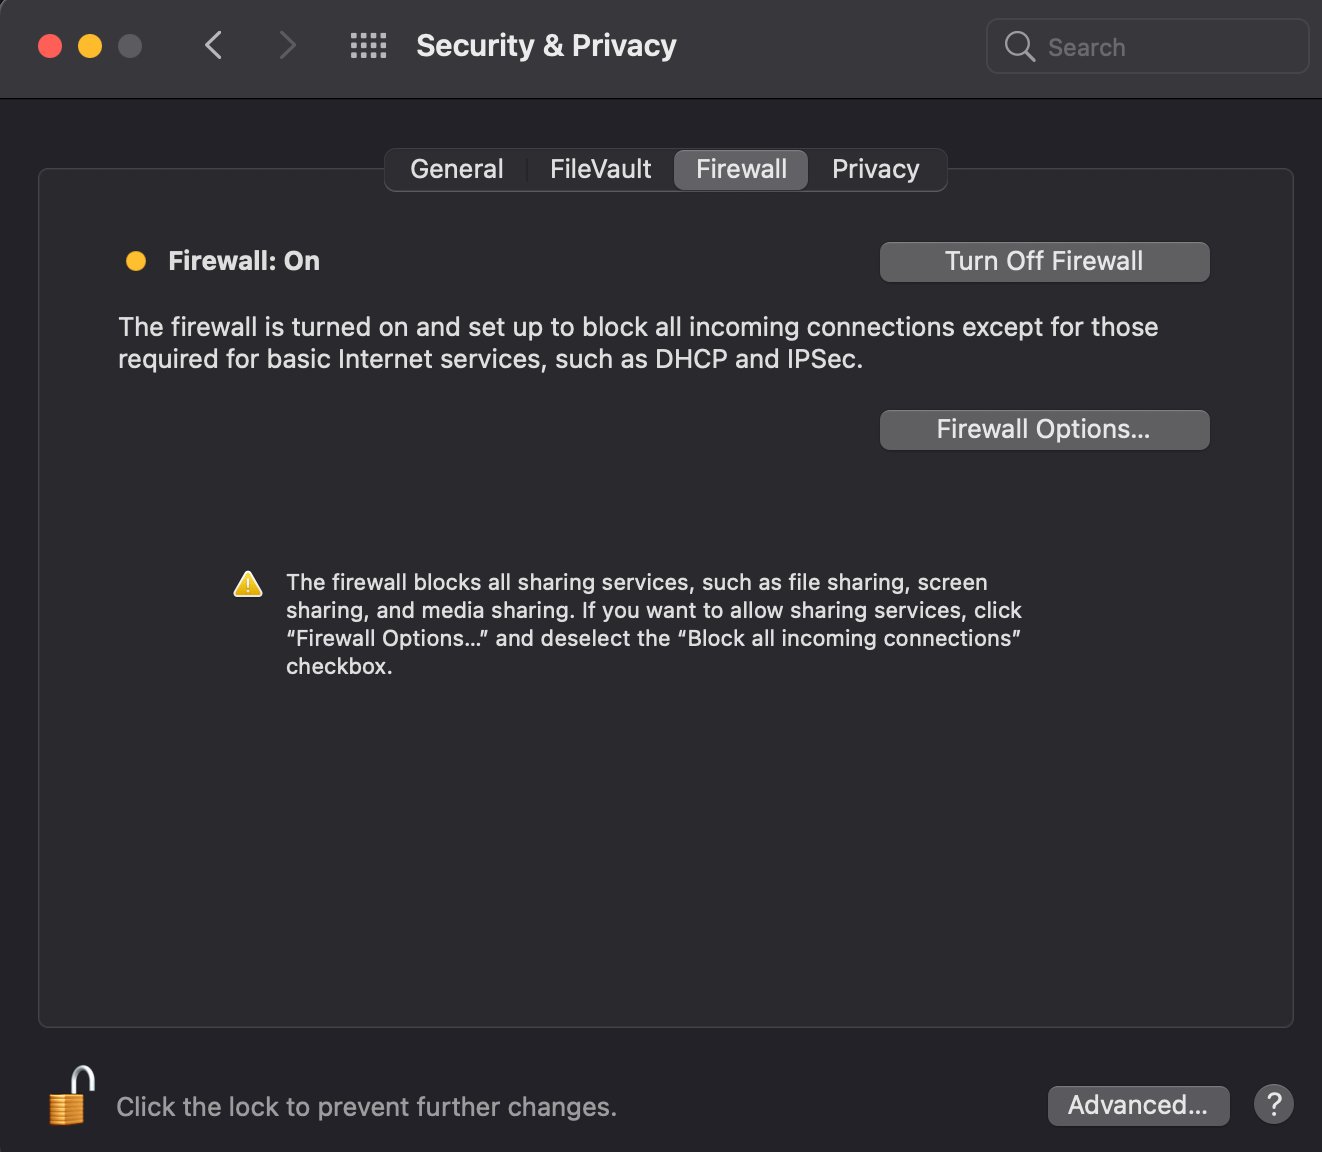The height and width of the screenshot is (1152, 1322).
Task: Click the Security & Privacy window title
Action: (546, 45)
